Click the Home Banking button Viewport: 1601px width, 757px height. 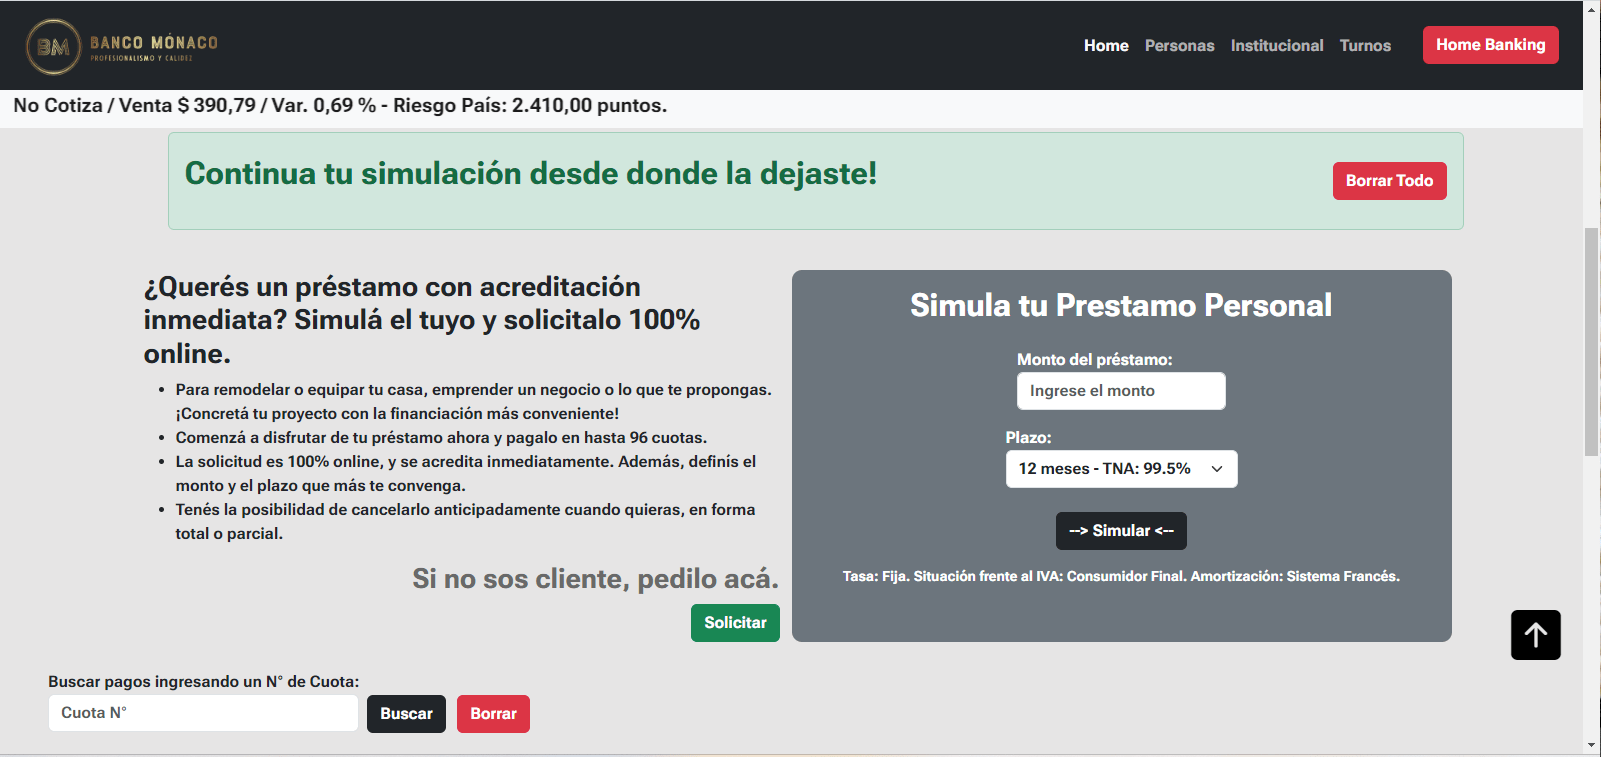[1490, 45]
